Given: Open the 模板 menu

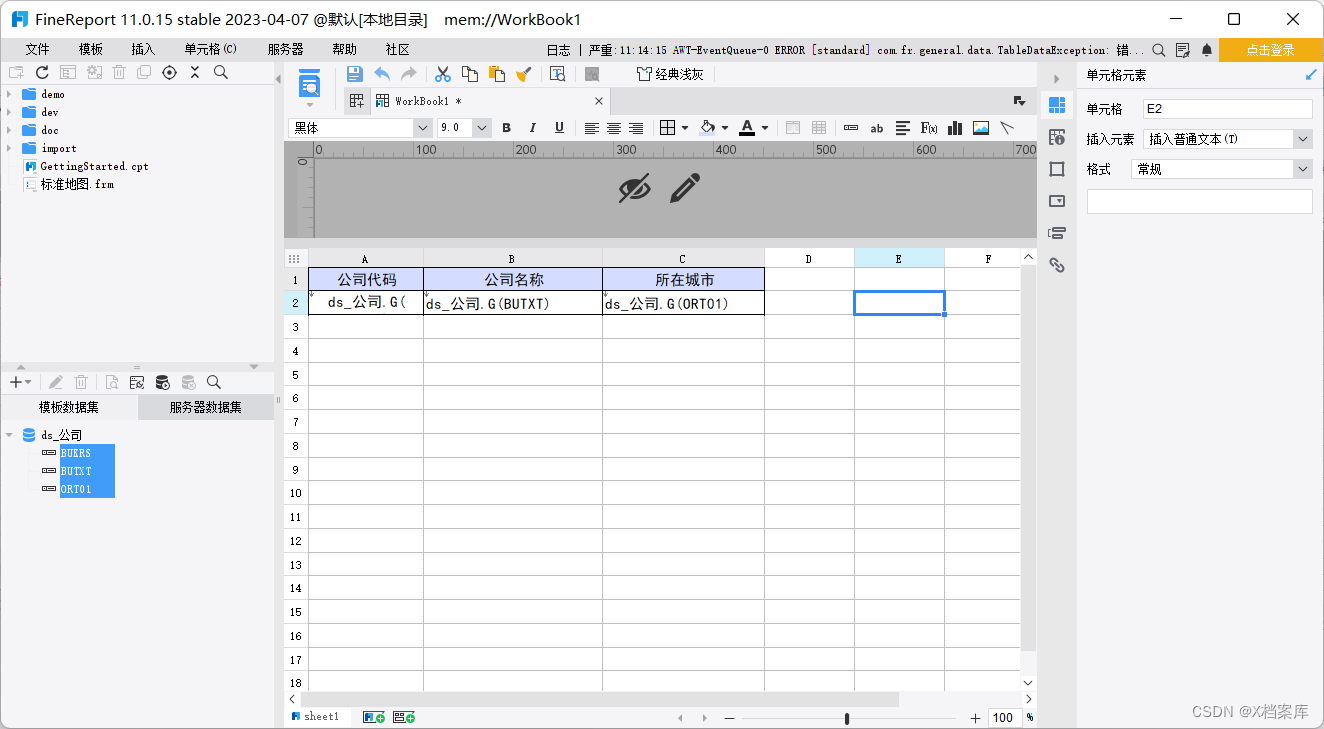Looking at the screenshot, I should pos(91,49).
